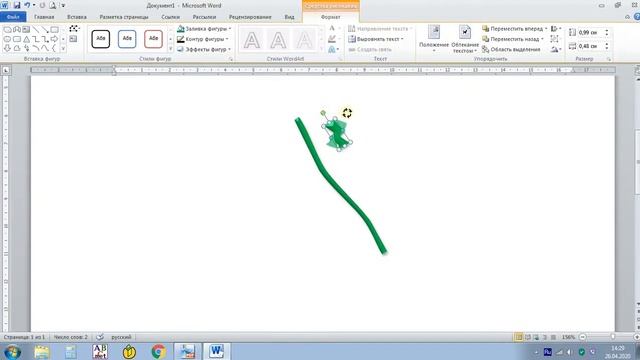Click Переместить вперед
The width and height of the screenshot is (640, 360).
515,29
